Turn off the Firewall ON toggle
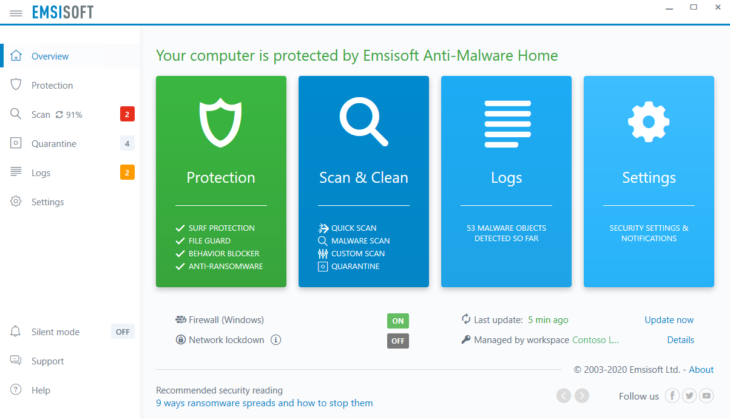Viewport: 730px width, 419px height. pyautogui.click(x=398, y=321)
